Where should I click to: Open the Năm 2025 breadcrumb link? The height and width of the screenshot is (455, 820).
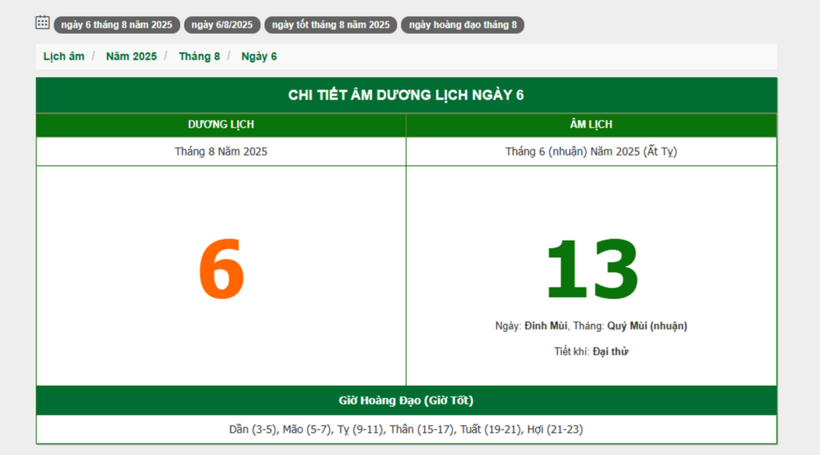click(x=131, y=57)
